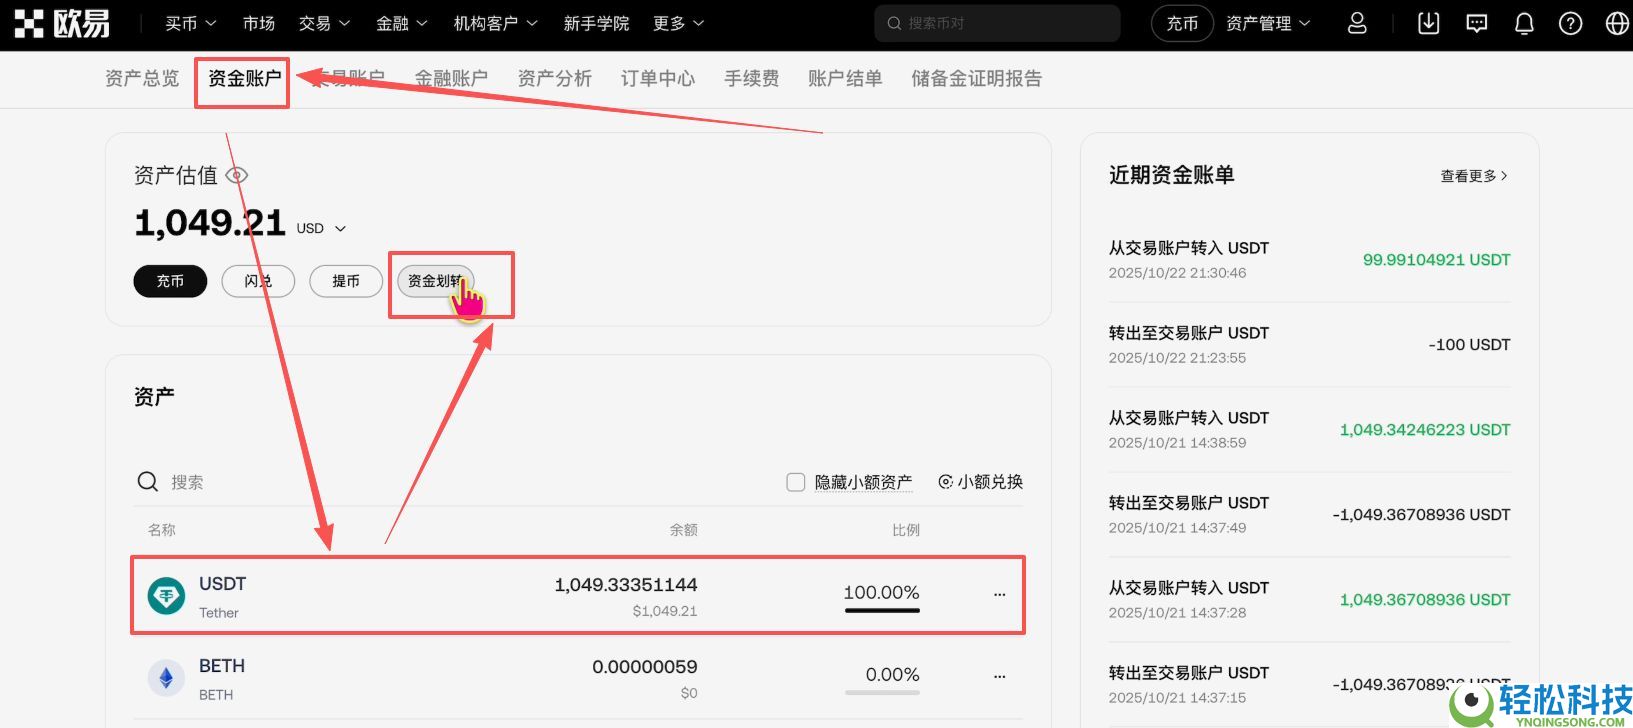Check the 隐藏小额资产 checkbox

[796, 482]
